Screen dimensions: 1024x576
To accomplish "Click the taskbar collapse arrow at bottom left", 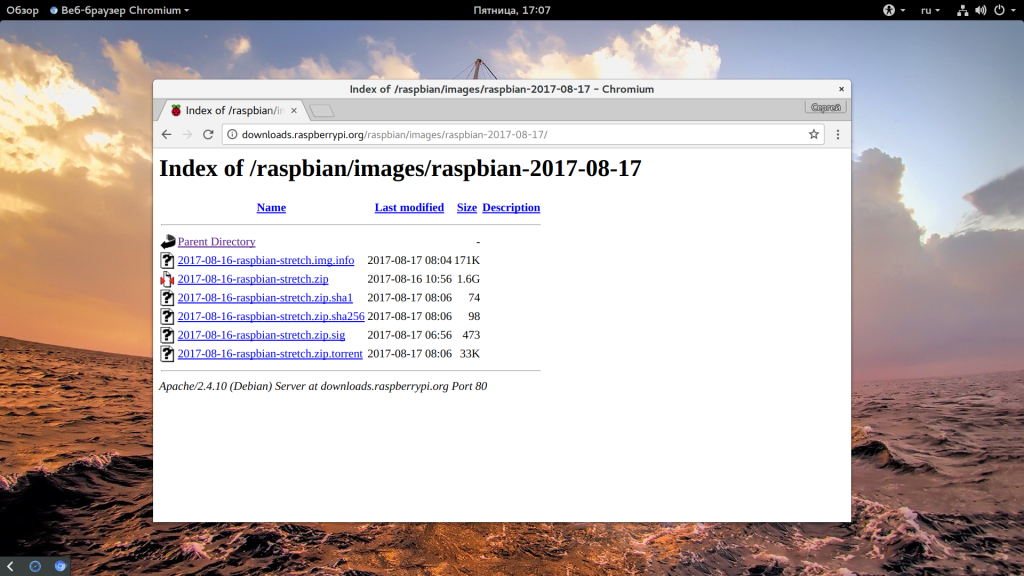I will (10, 566).
